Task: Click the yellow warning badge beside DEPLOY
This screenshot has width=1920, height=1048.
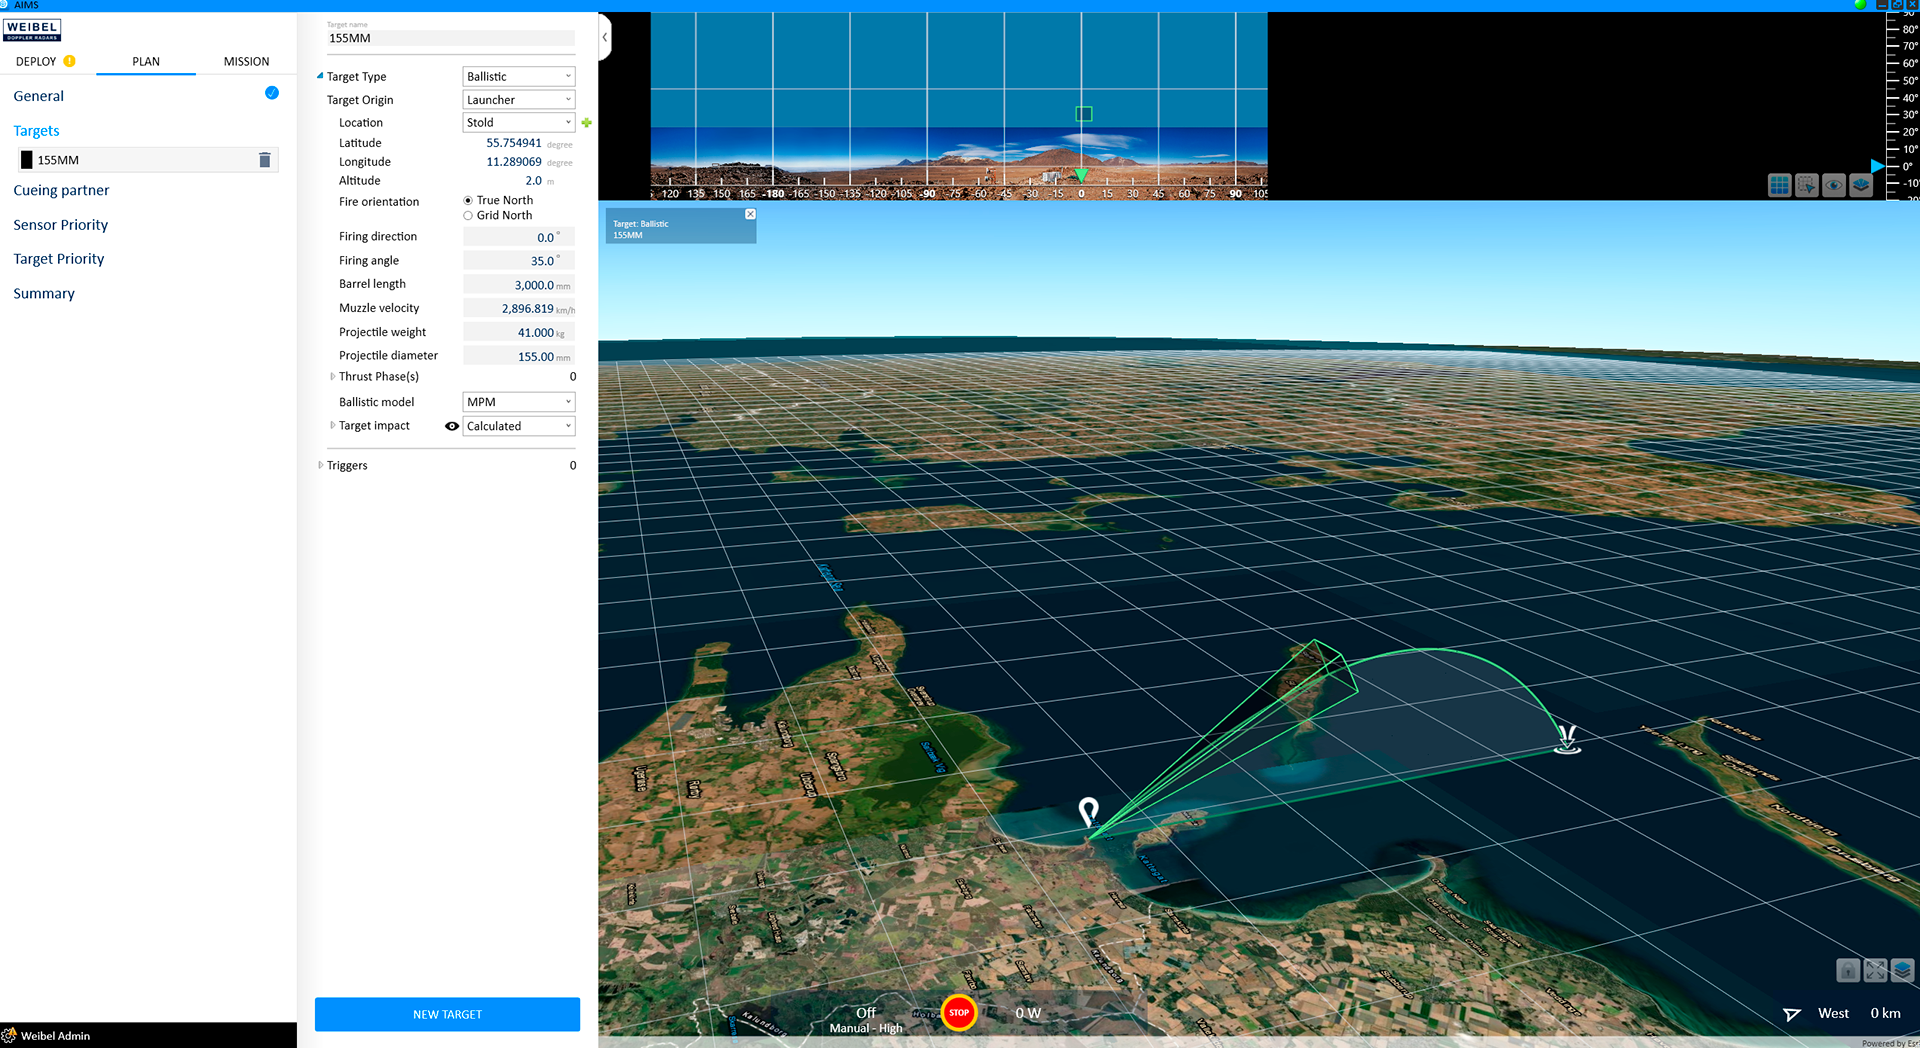Action: (69, 61)
